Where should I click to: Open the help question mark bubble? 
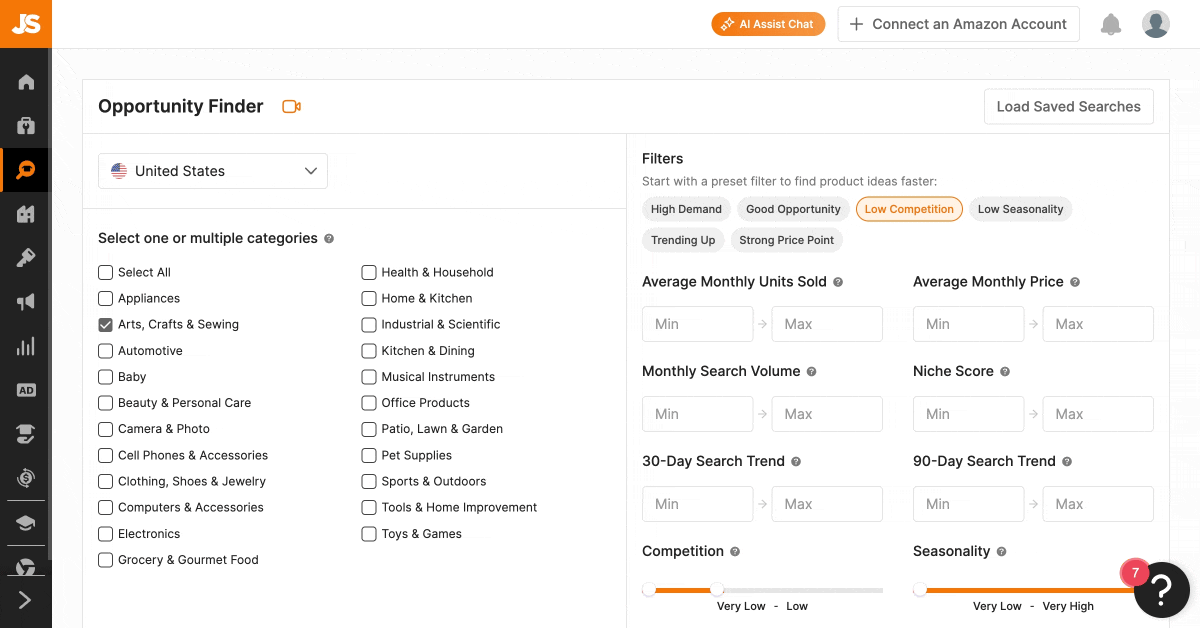click(x=1161, y=590)
